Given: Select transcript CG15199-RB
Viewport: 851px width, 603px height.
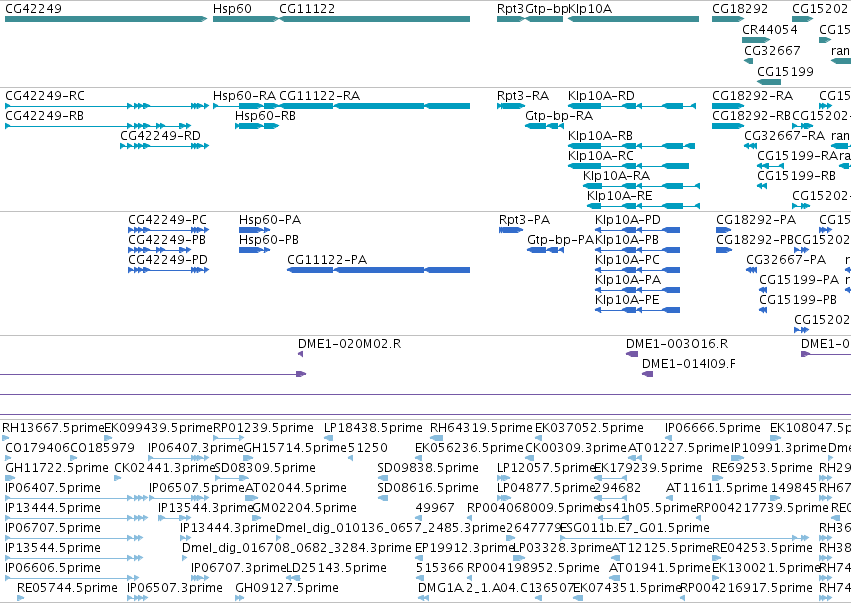Looking at the screenshot, I should (762, 186).
